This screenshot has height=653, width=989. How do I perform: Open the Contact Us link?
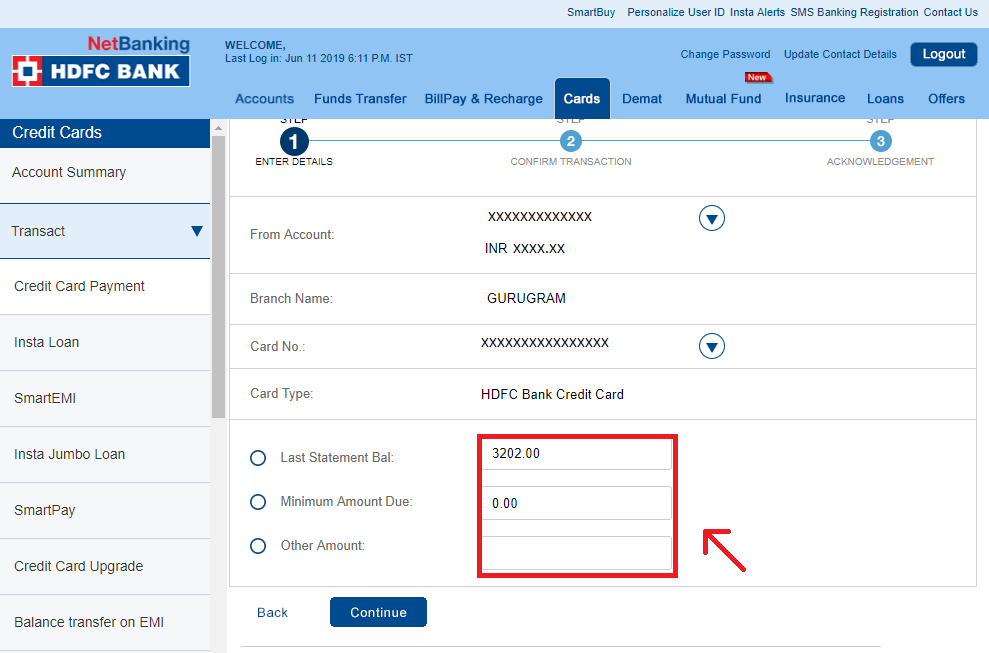951,12
